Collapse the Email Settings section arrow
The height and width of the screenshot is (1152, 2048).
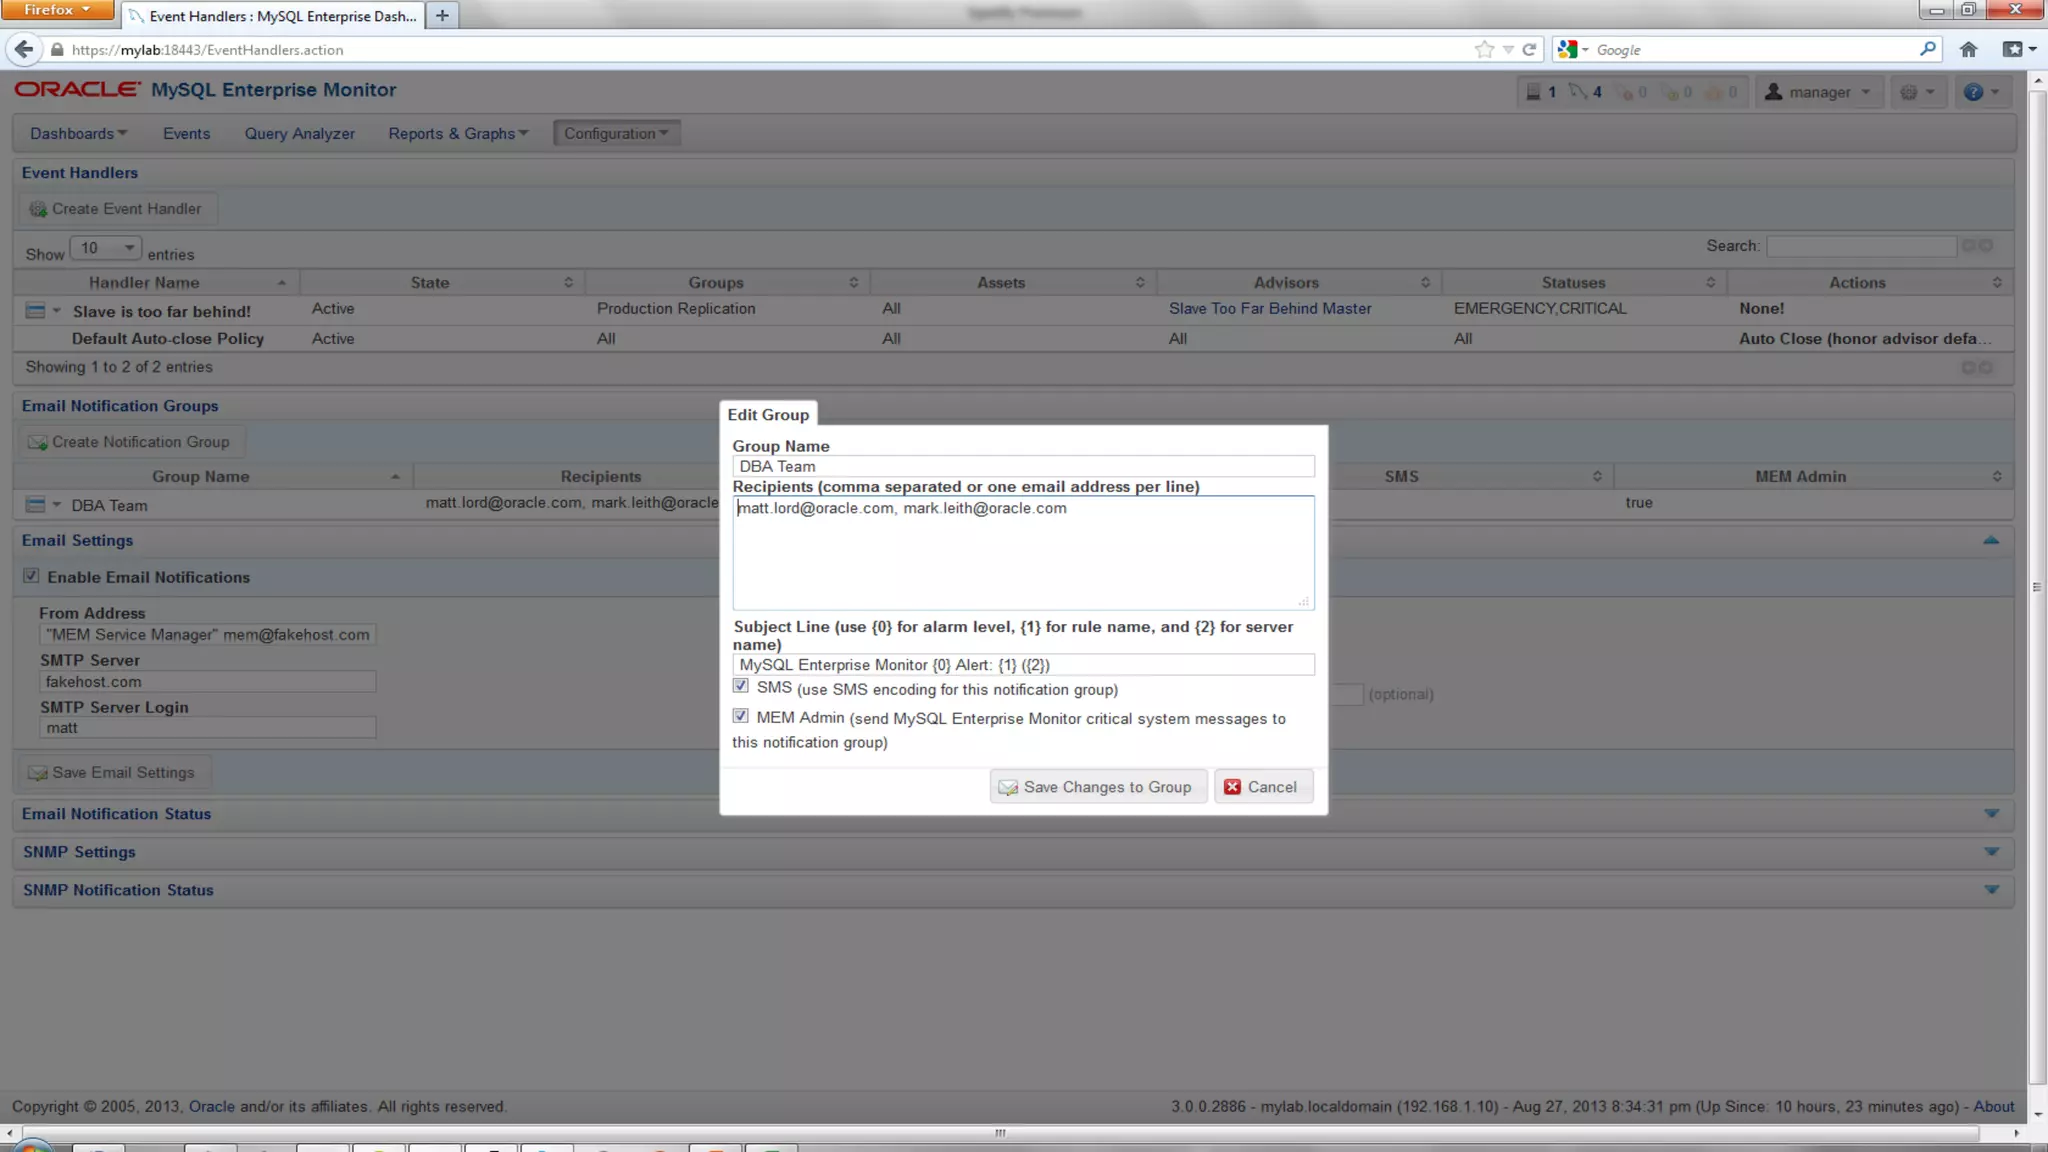coord(1991,540)
